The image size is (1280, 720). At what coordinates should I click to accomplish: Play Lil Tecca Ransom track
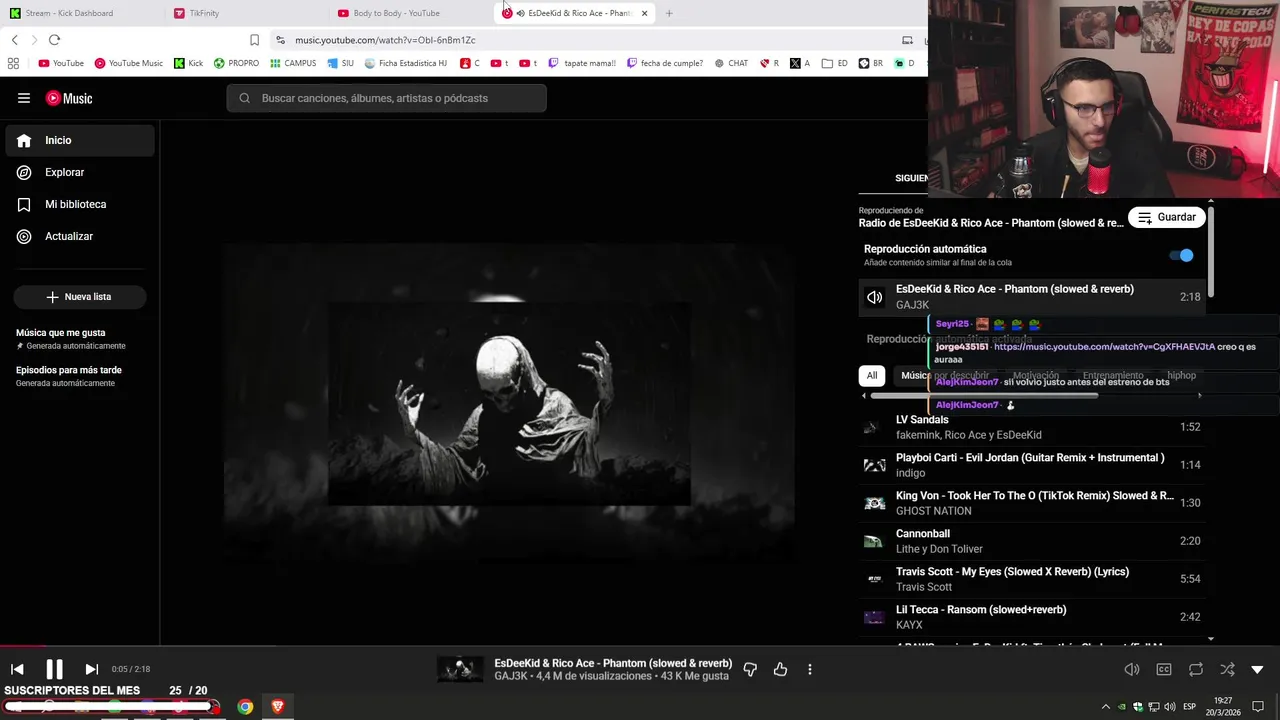1032,617
